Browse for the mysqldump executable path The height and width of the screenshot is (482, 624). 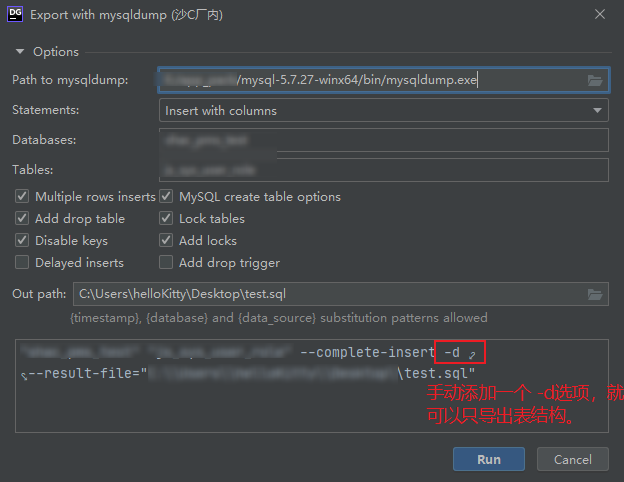595,80
